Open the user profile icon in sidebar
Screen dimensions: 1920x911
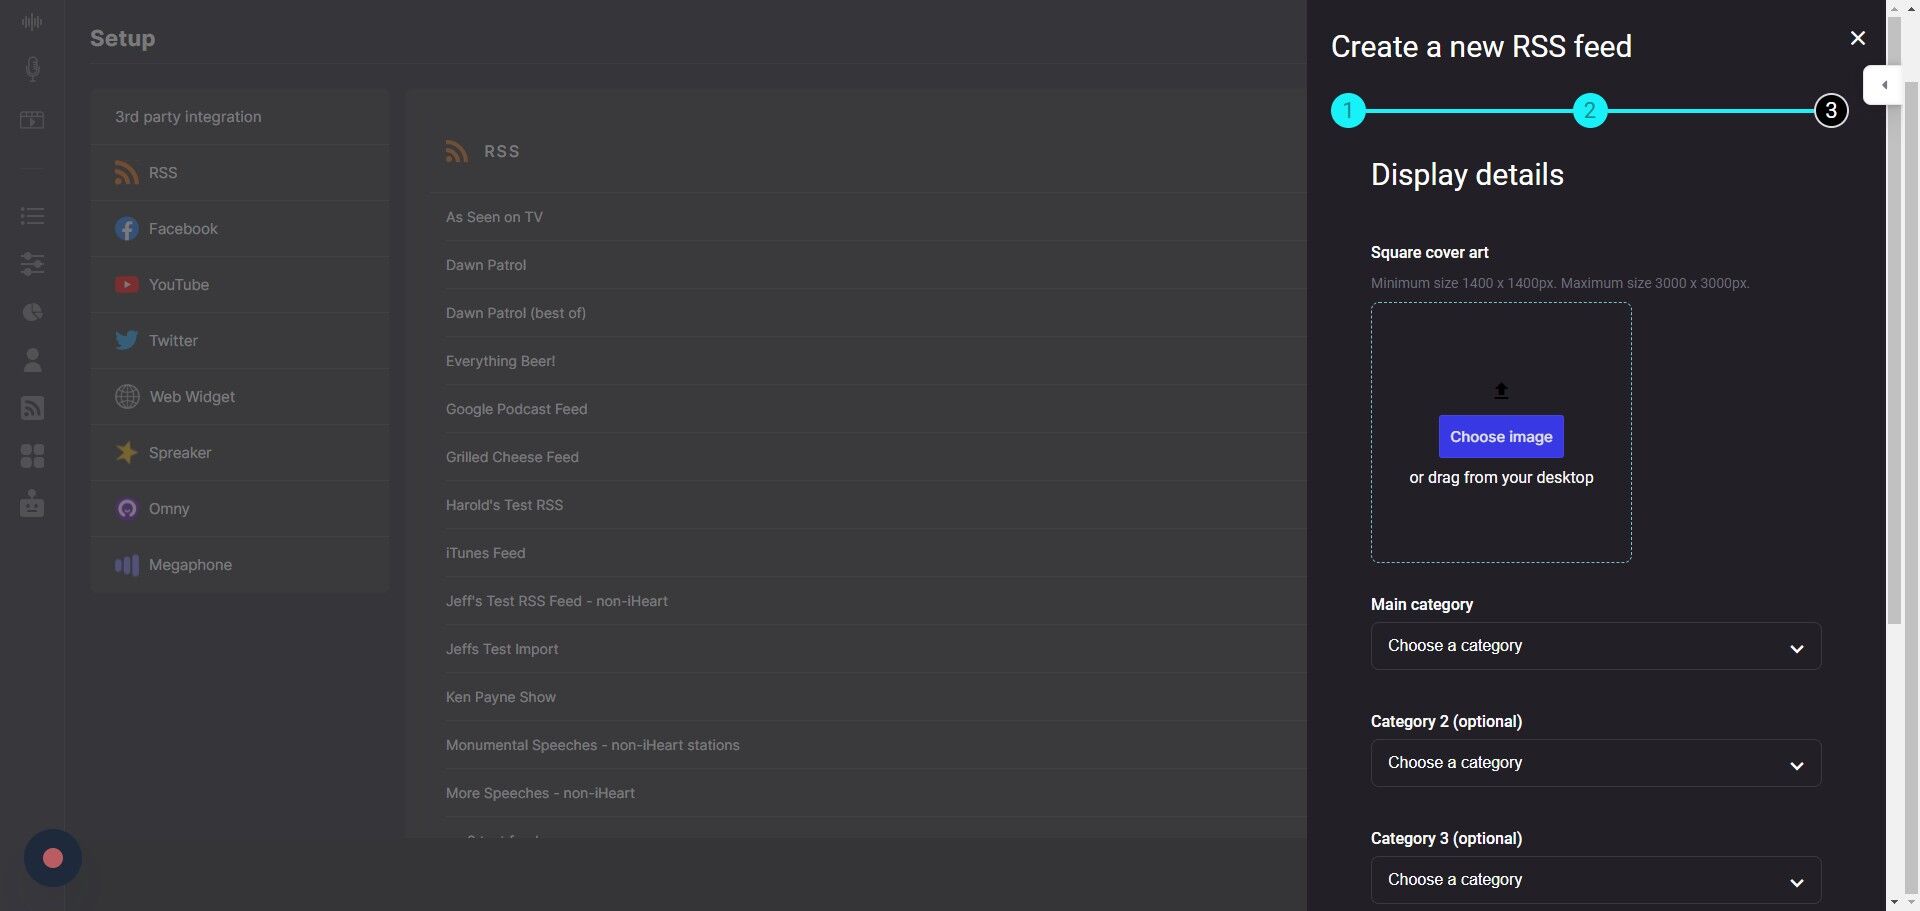tap(32, 360)
